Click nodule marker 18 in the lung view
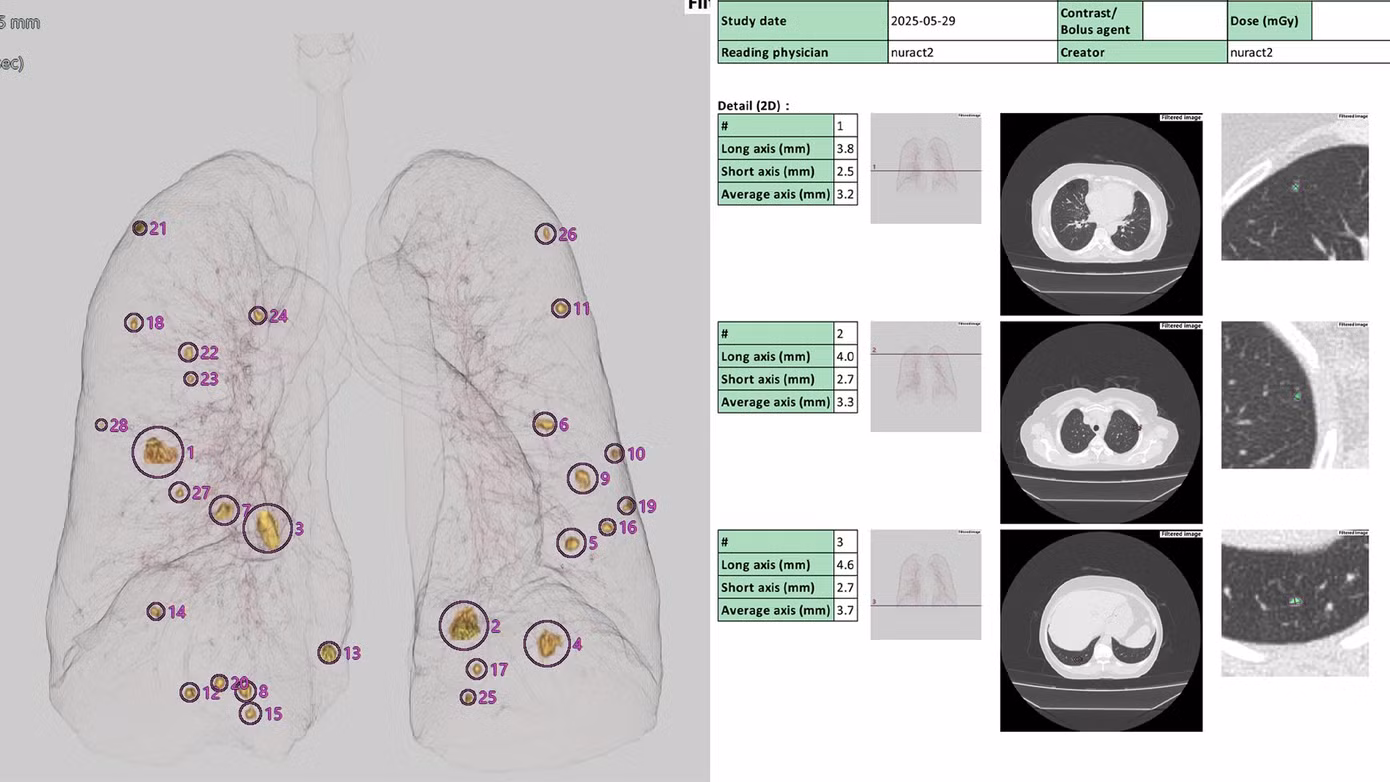Viewport: 1390px width, 782px height. [x=134, y=322]
